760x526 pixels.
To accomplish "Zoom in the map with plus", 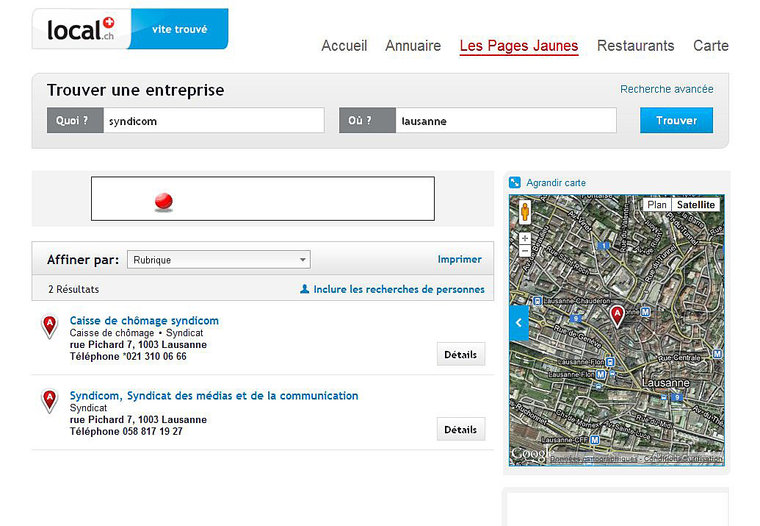I will (524, 239).
